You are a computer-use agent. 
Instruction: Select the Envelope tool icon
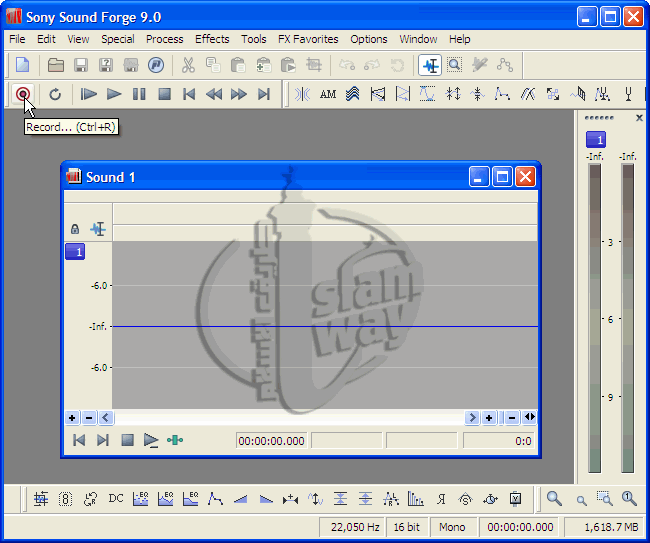[504, 65]
